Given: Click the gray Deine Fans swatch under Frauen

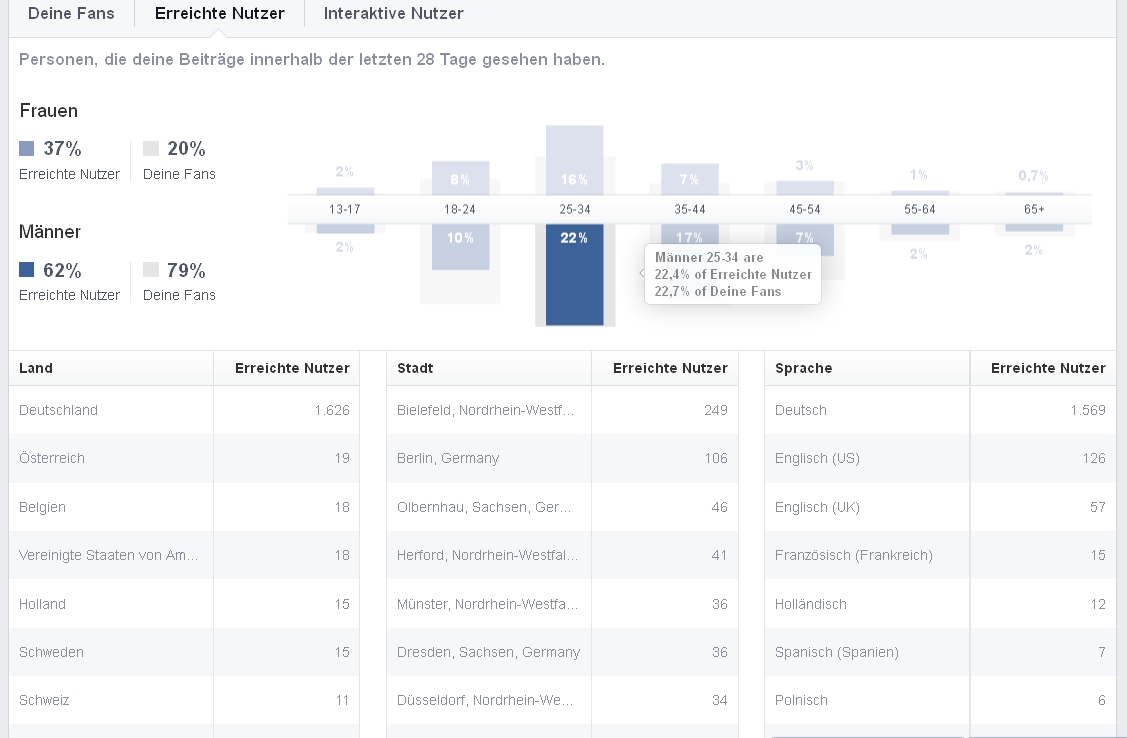Looking at the screenshot, I should (x=151, y=149).
